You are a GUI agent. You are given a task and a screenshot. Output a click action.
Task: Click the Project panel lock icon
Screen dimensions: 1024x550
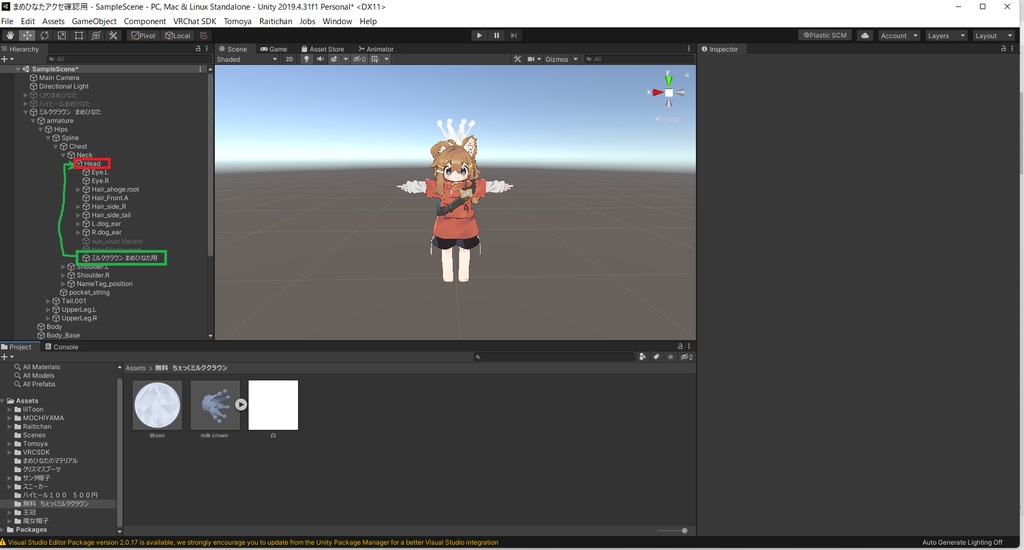click(680, 346)
